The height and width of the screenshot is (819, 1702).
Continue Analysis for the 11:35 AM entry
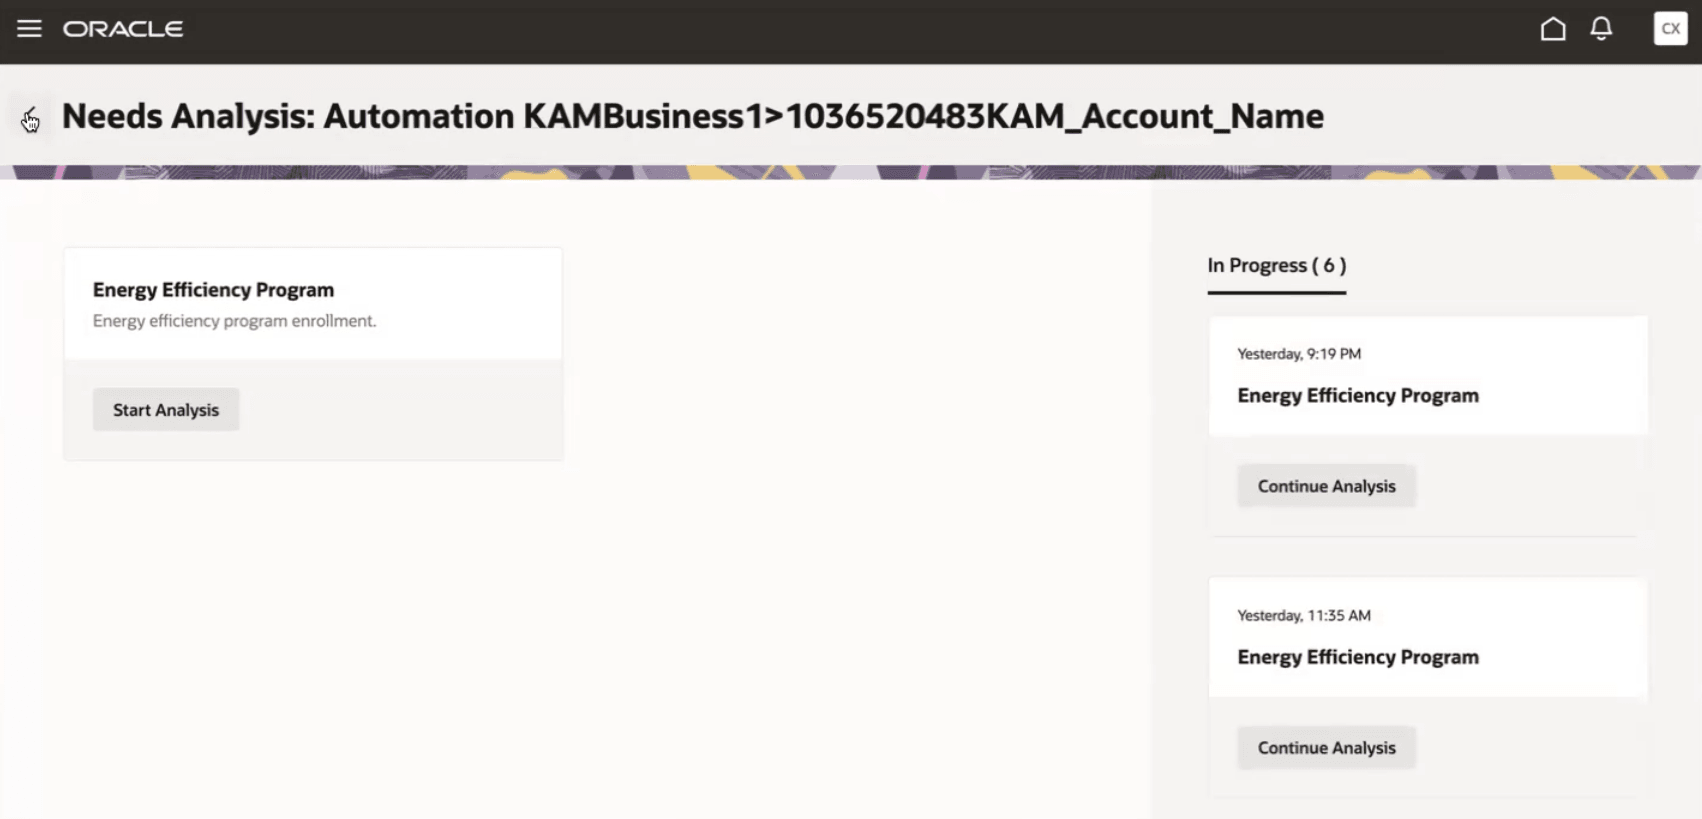(x=1326, y=748)
